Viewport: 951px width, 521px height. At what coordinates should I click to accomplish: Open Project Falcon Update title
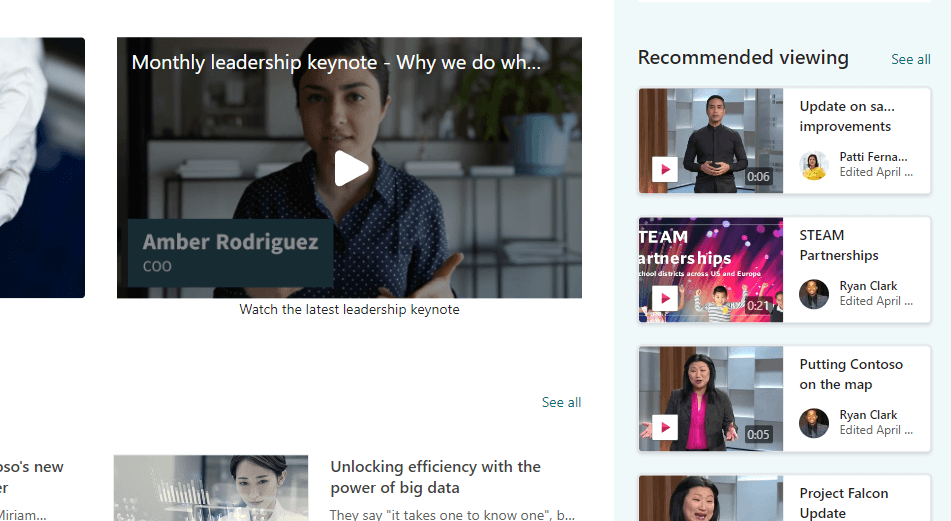844,503
